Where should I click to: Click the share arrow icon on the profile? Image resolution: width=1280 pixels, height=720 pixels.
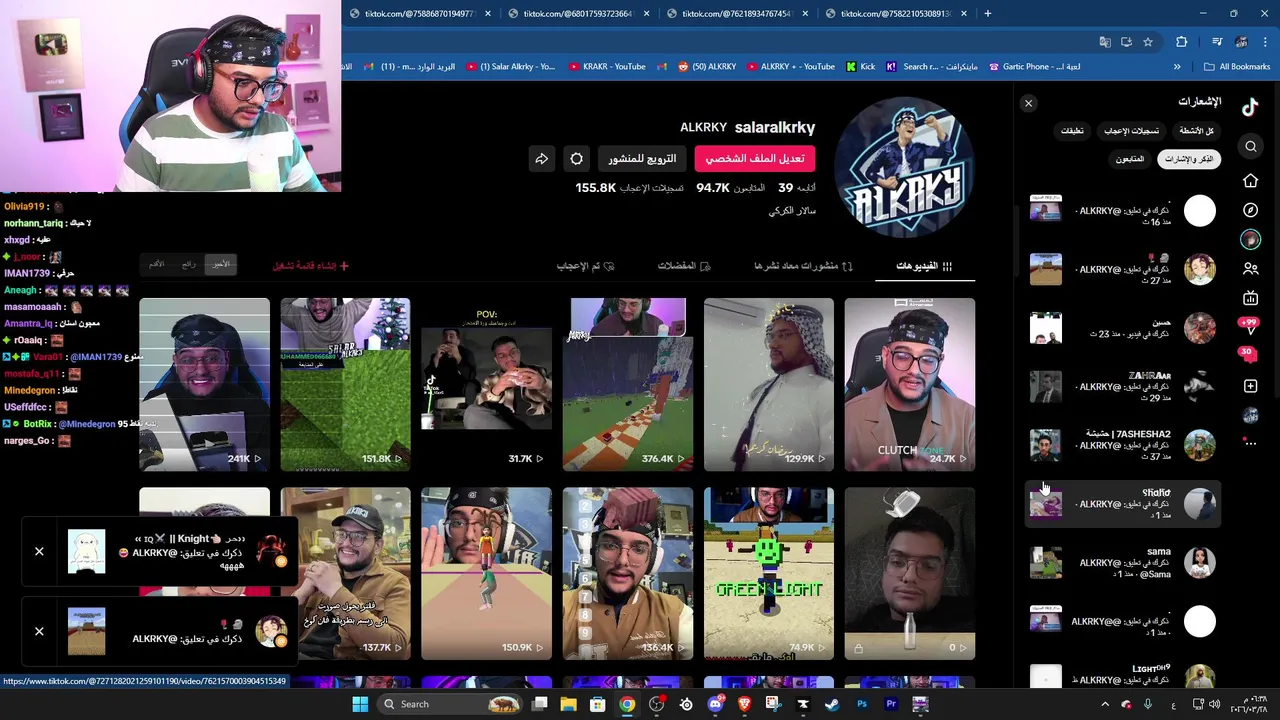pyautogui.click(x=541, y=159)
